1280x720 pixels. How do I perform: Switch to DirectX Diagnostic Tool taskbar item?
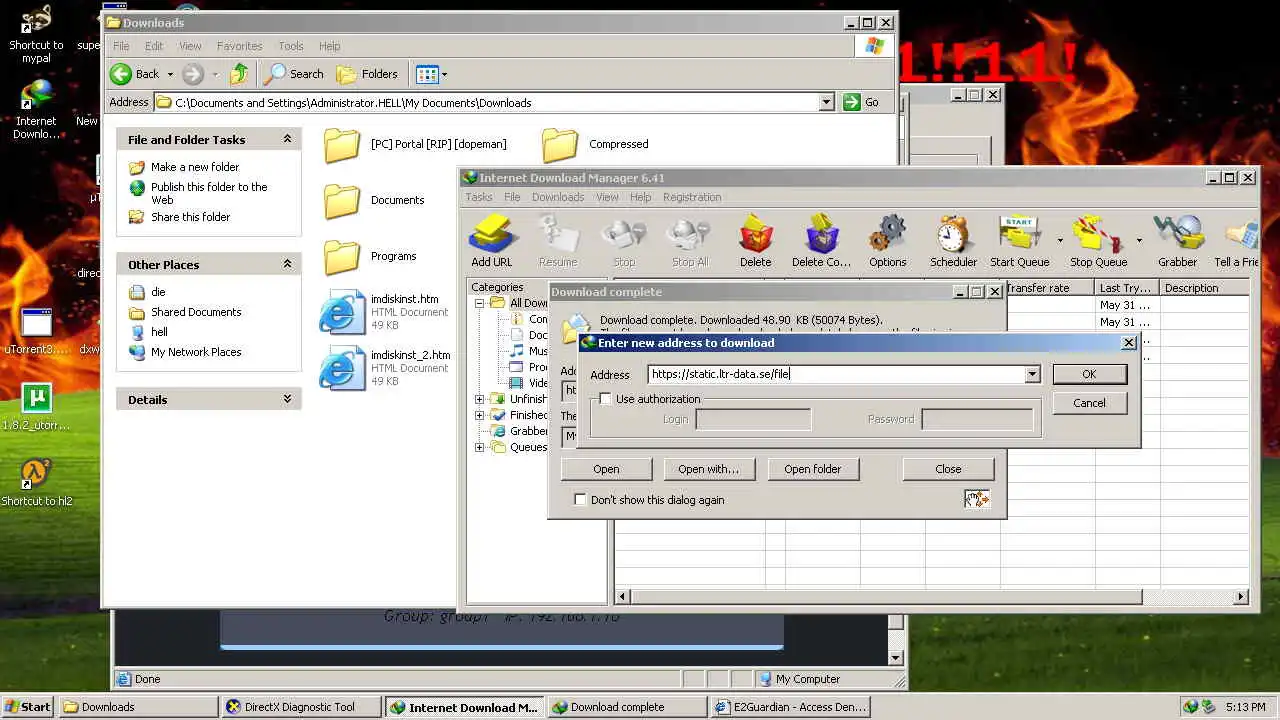[x=300, y=707]
